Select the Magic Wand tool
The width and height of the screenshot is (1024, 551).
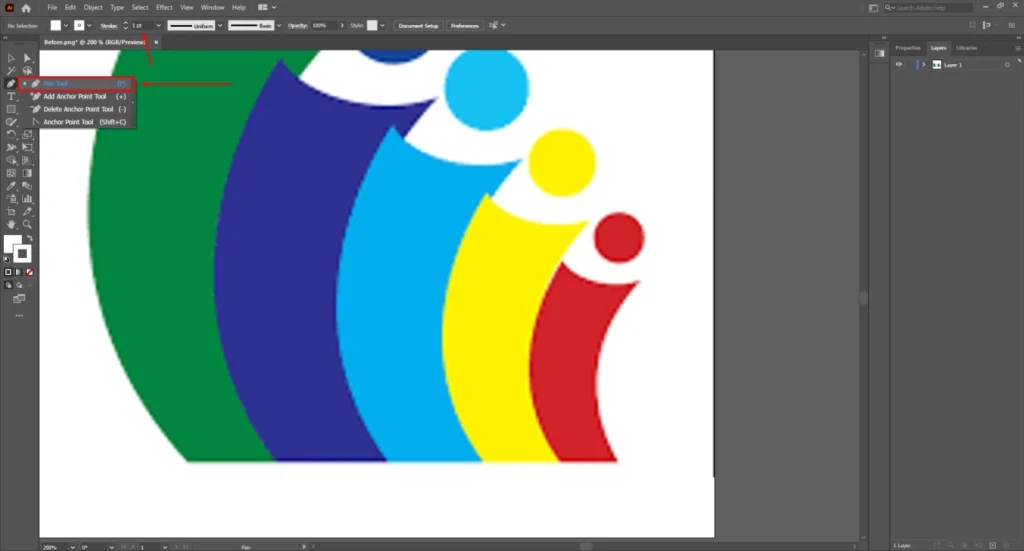pyautogui.click(x=11, y=71)
